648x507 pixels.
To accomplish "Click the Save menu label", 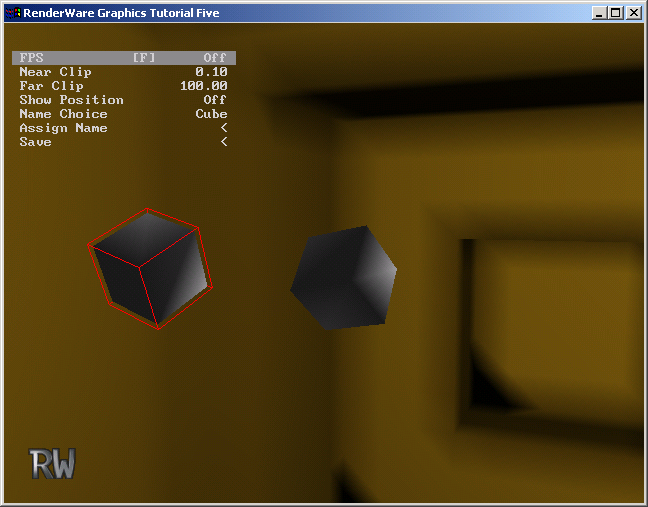I will (x=35, y=142).
